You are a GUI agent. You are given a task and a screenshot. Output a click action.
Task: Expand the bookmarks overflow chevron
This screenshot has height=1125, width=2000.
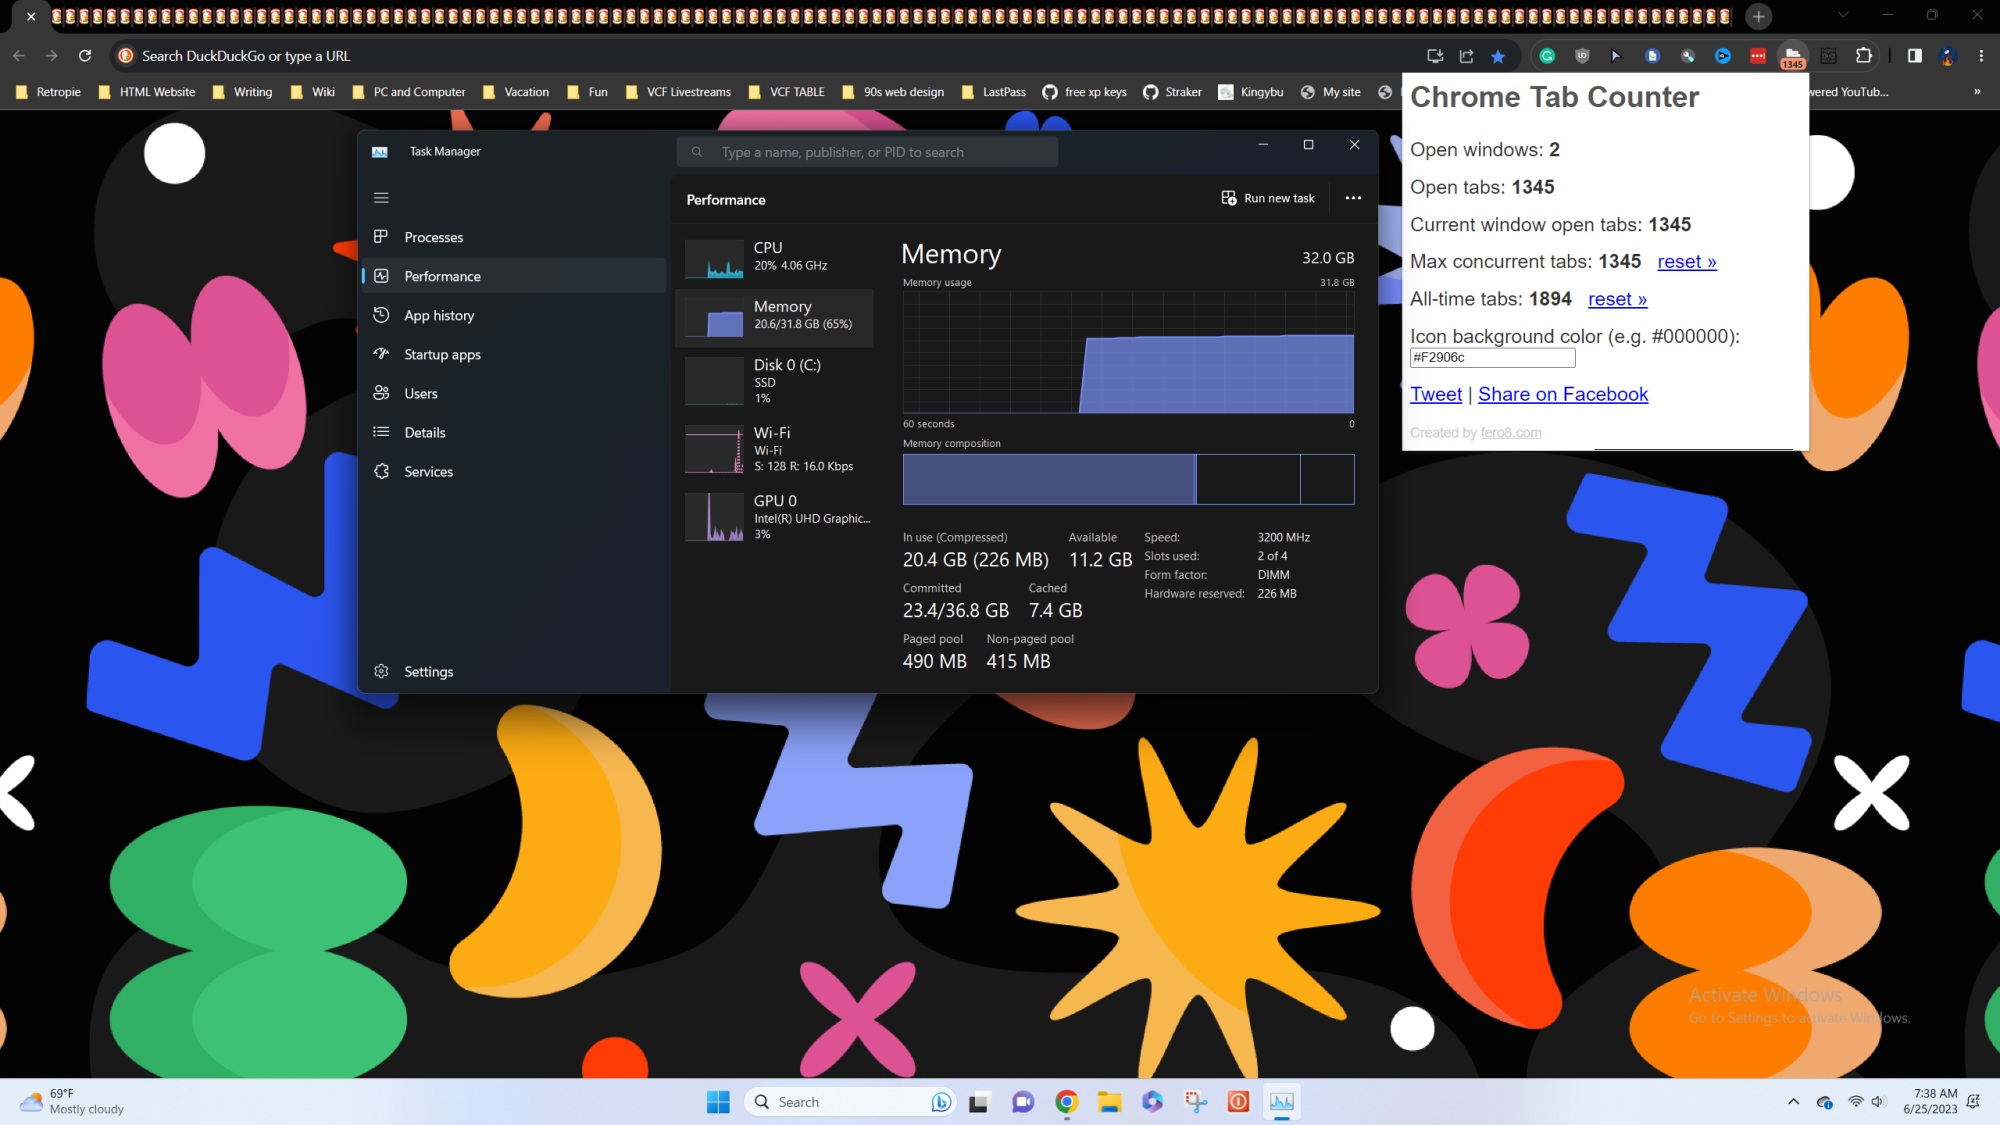point(1976,91)
